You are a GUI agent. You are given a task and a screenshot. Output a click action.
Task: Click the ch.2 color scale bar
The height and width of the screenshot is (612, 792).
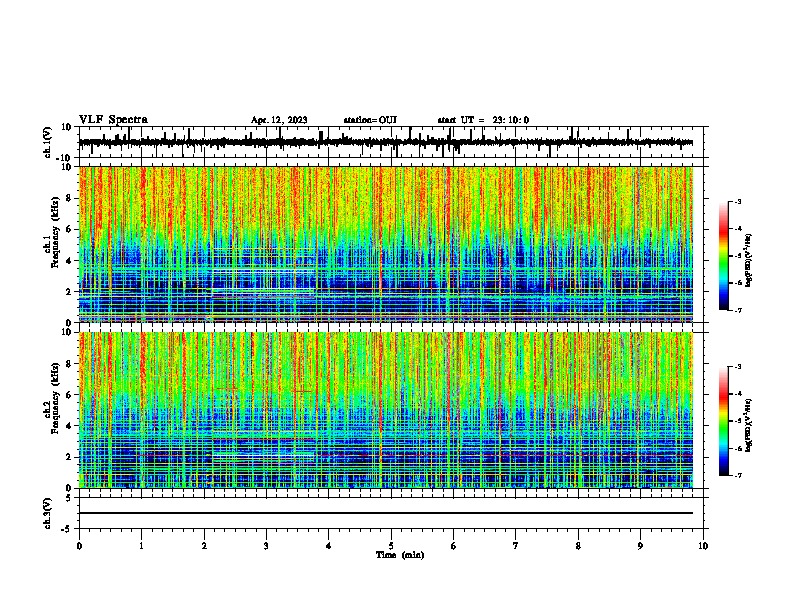(x=724, y=421)
